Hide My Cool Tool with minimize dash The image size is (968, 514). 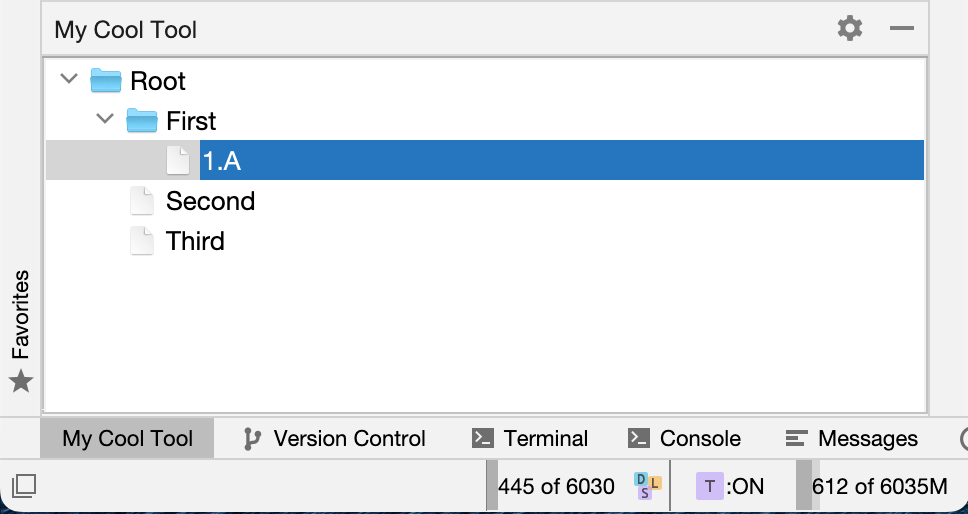point(901,28)
